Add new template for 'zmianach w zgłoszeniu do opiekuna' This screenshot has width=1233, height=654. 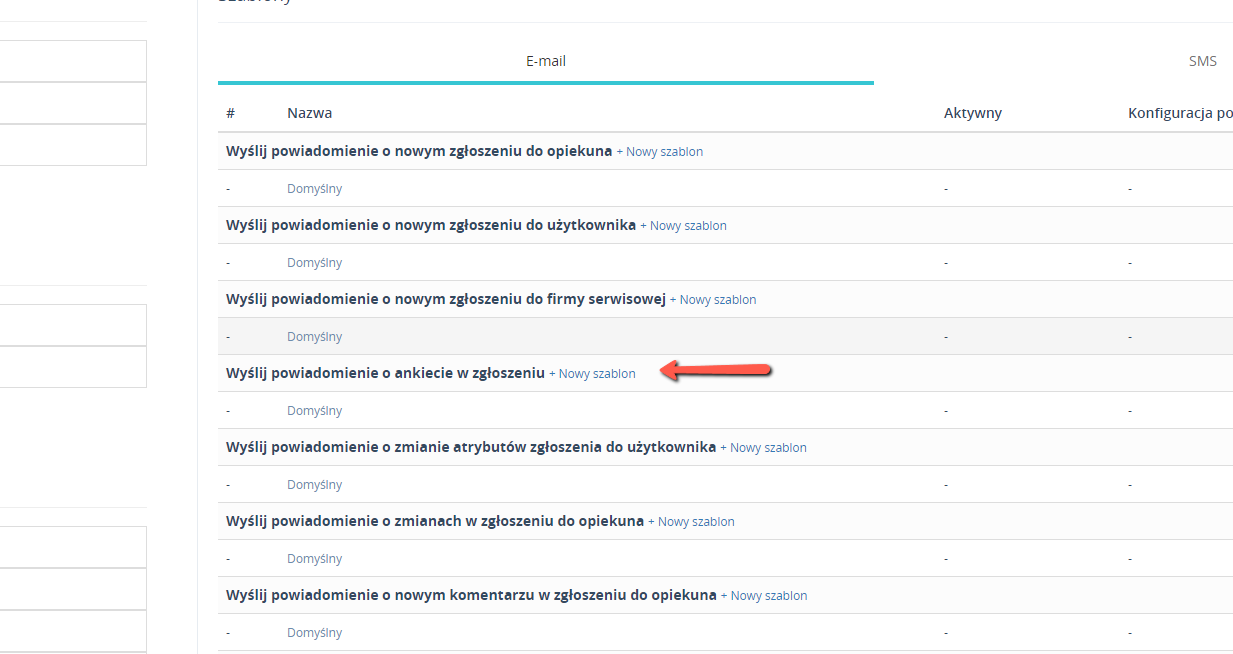pos(692,522)
